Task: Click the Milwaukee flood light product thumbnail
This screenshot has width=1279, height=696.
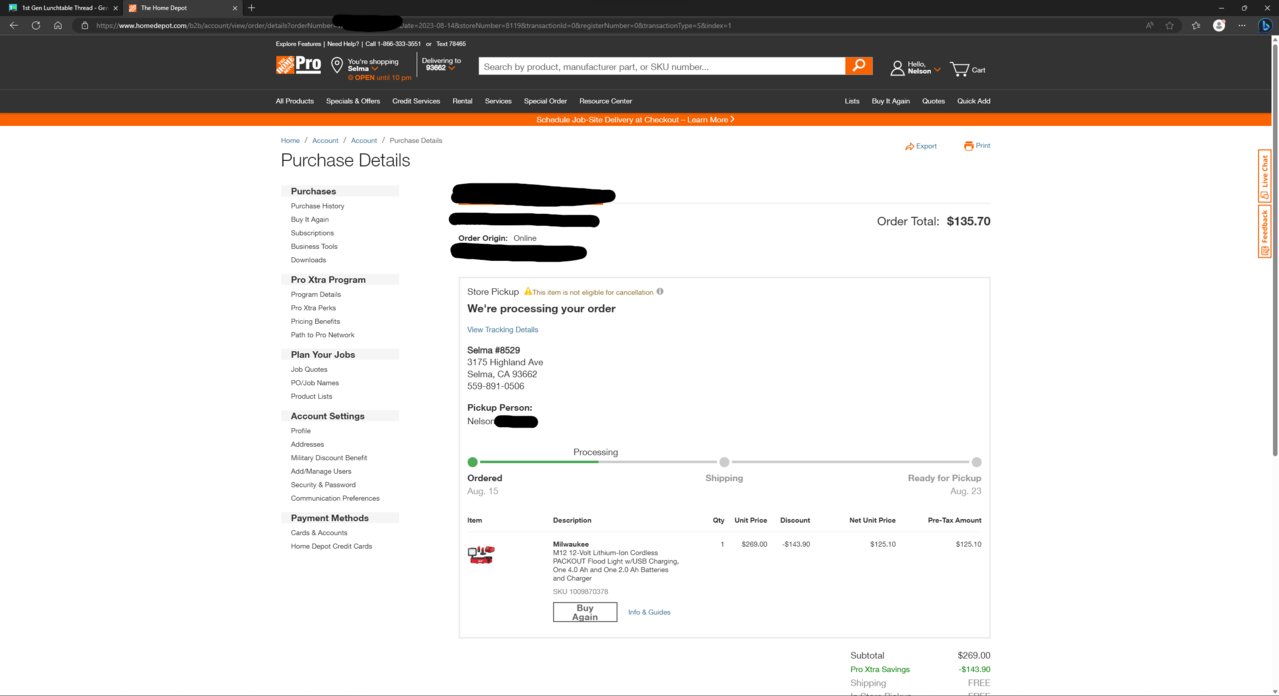Action: click(481, 555)
